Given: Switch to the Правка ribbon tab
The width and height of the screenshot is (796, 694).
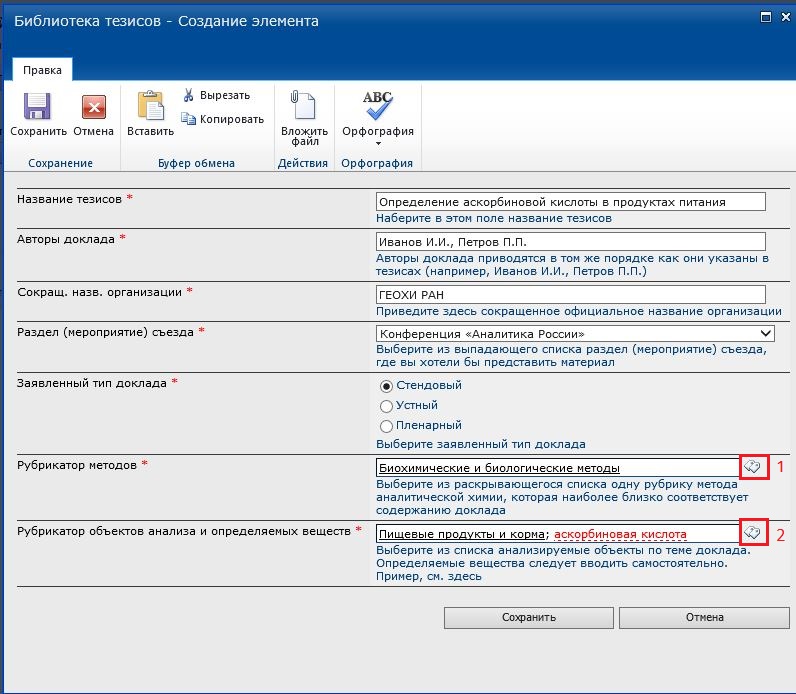Looking at the screenshot, I should click(x=42, y=70).
